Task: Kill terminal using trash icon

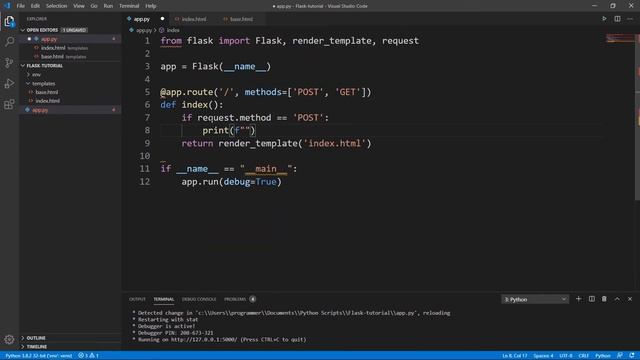Action: (x=604, y=299)
